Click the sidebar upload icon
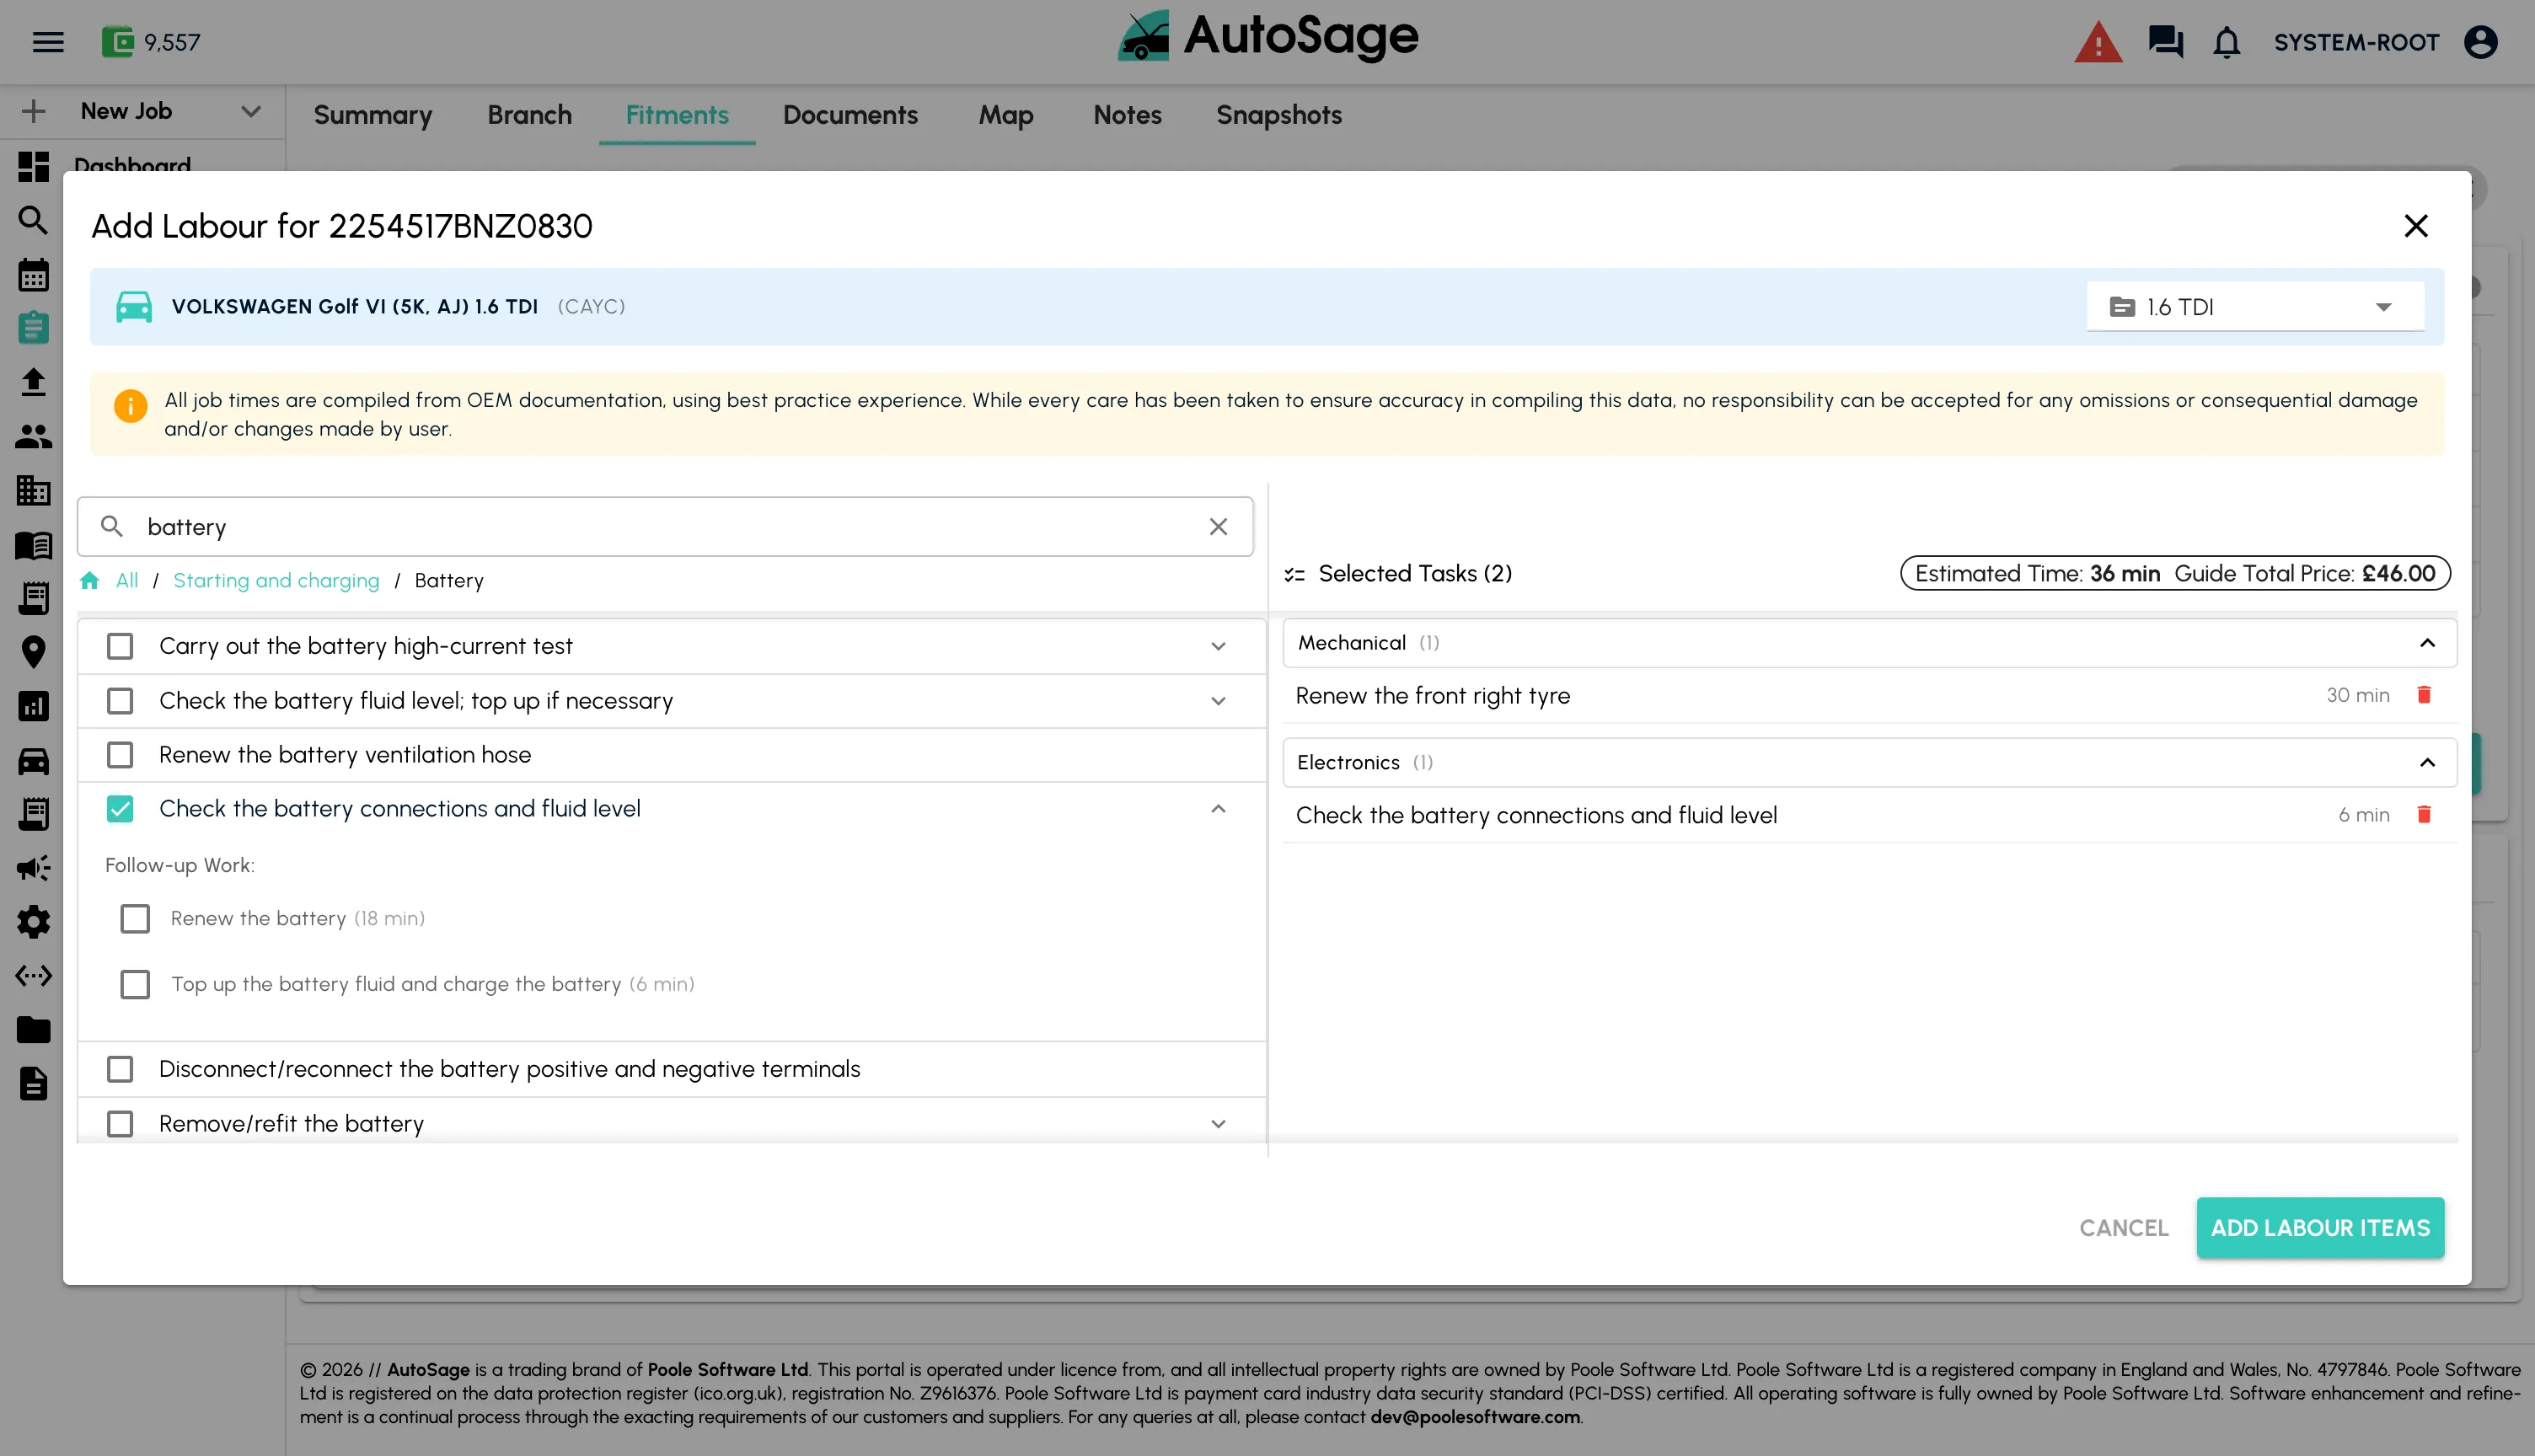 [x=33, y=382]
